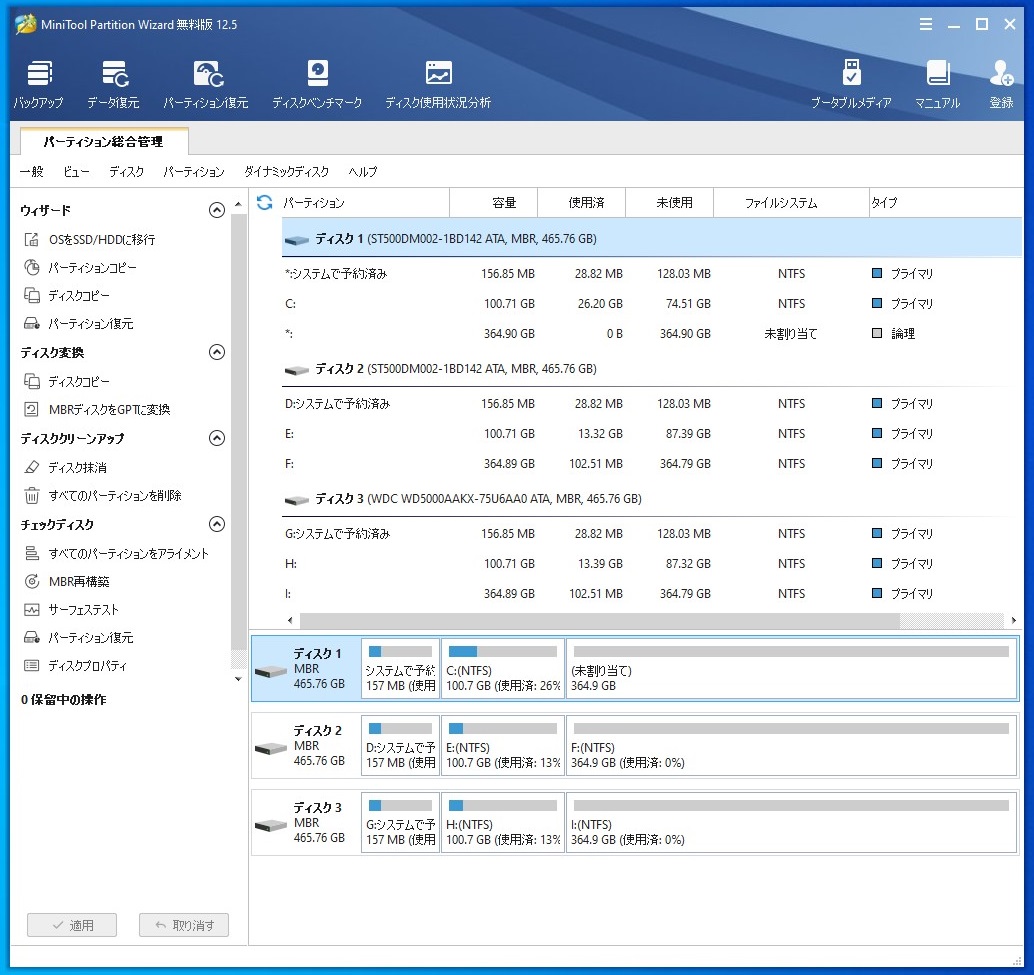Sort by the ファイルシステム column header
This screenshot has width=1034, height=975.
(x=791, y=202)
